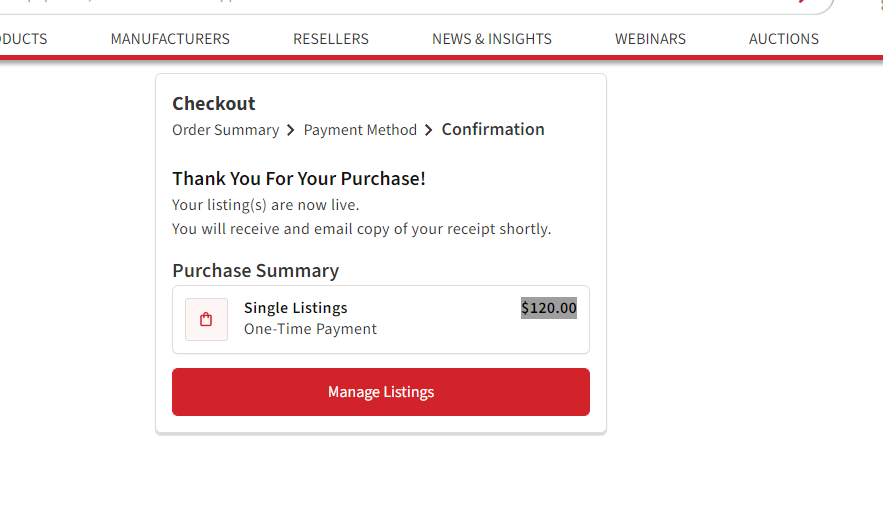This screenshot has height=521, width=883.
Task: Open News & Insights in navigation
Action: (492, 39)
